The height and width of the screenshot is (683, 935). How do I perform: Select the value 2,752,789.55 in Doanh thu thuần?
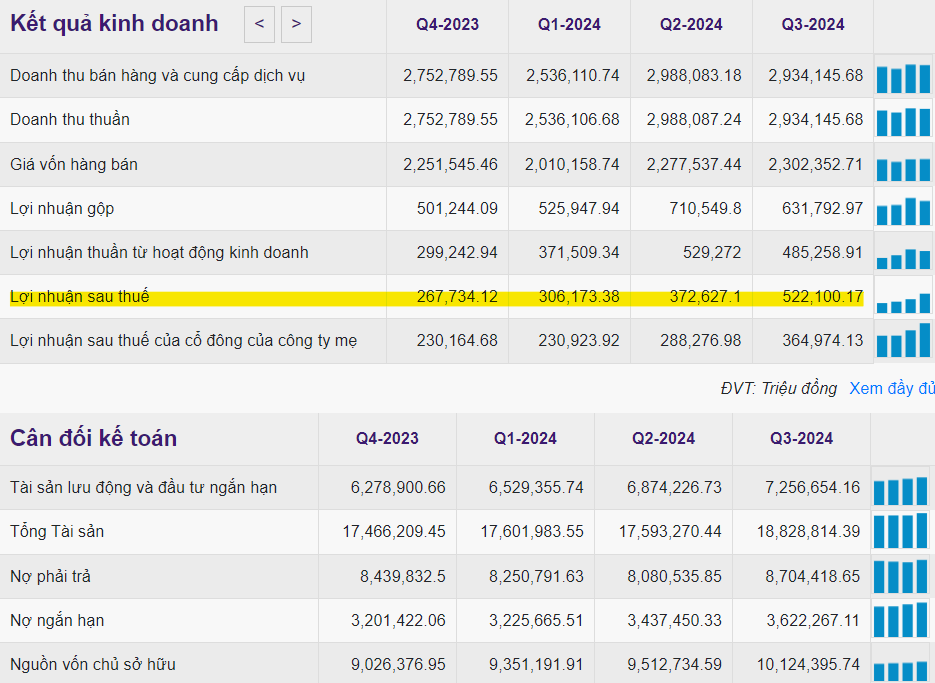tap(450, 119)
